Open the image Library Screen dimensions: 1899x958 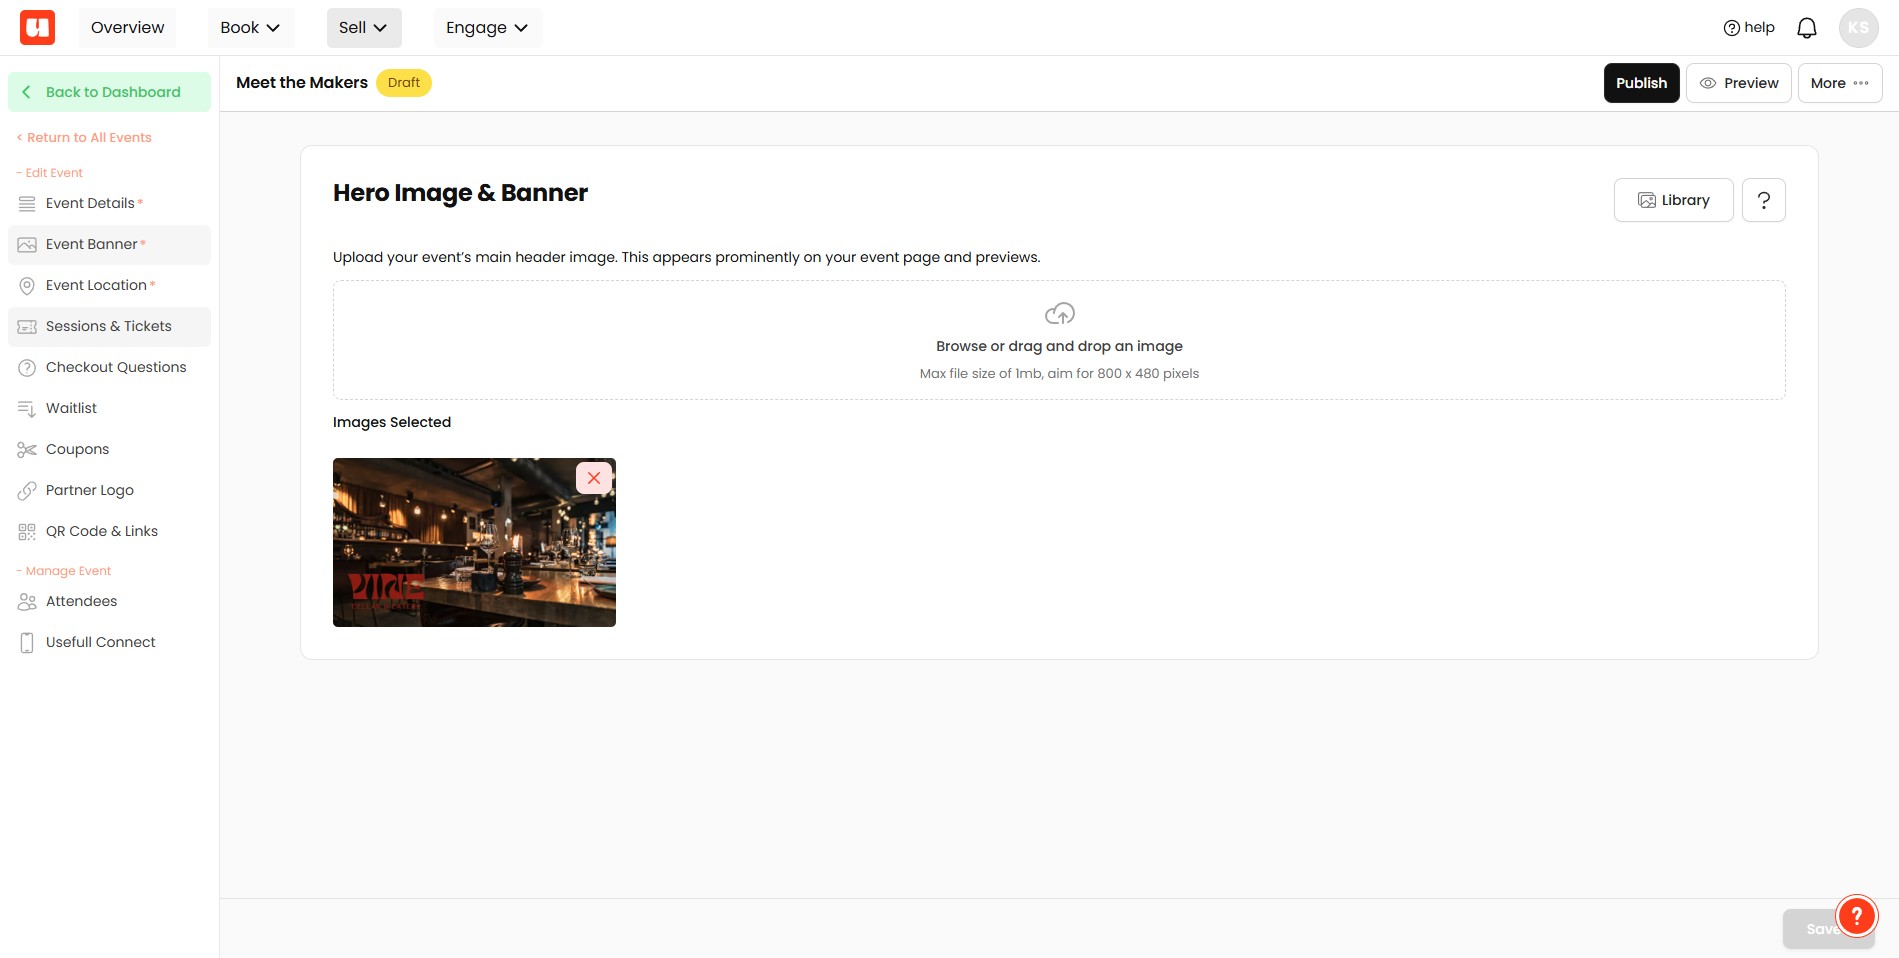[x=1673, y=200]
